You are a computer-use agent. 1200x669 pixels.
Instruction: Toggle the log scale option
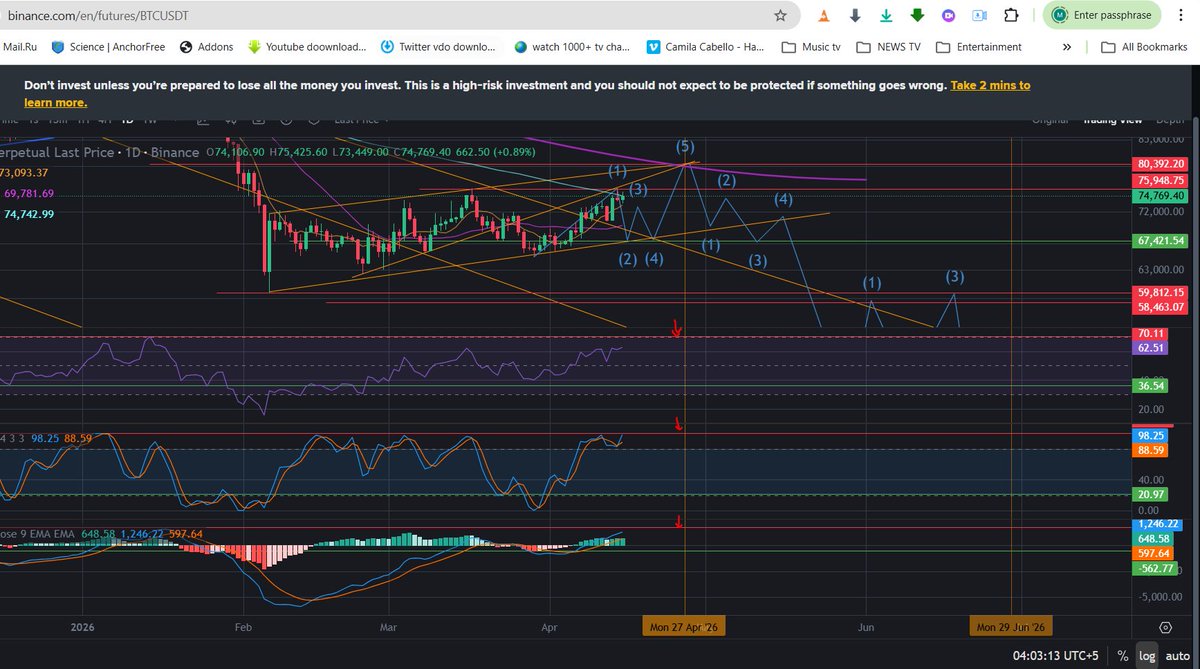tap(1145, 656)
